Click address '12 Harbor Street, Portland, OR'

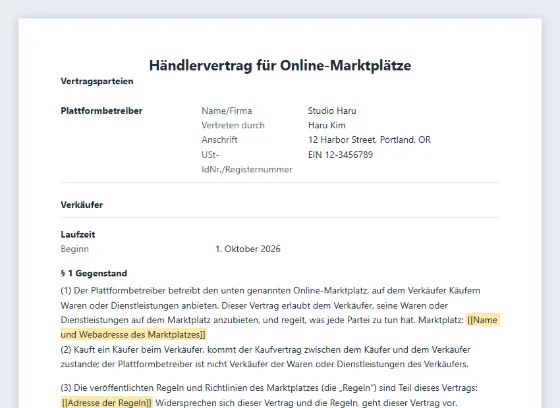(x=370, y=140)
